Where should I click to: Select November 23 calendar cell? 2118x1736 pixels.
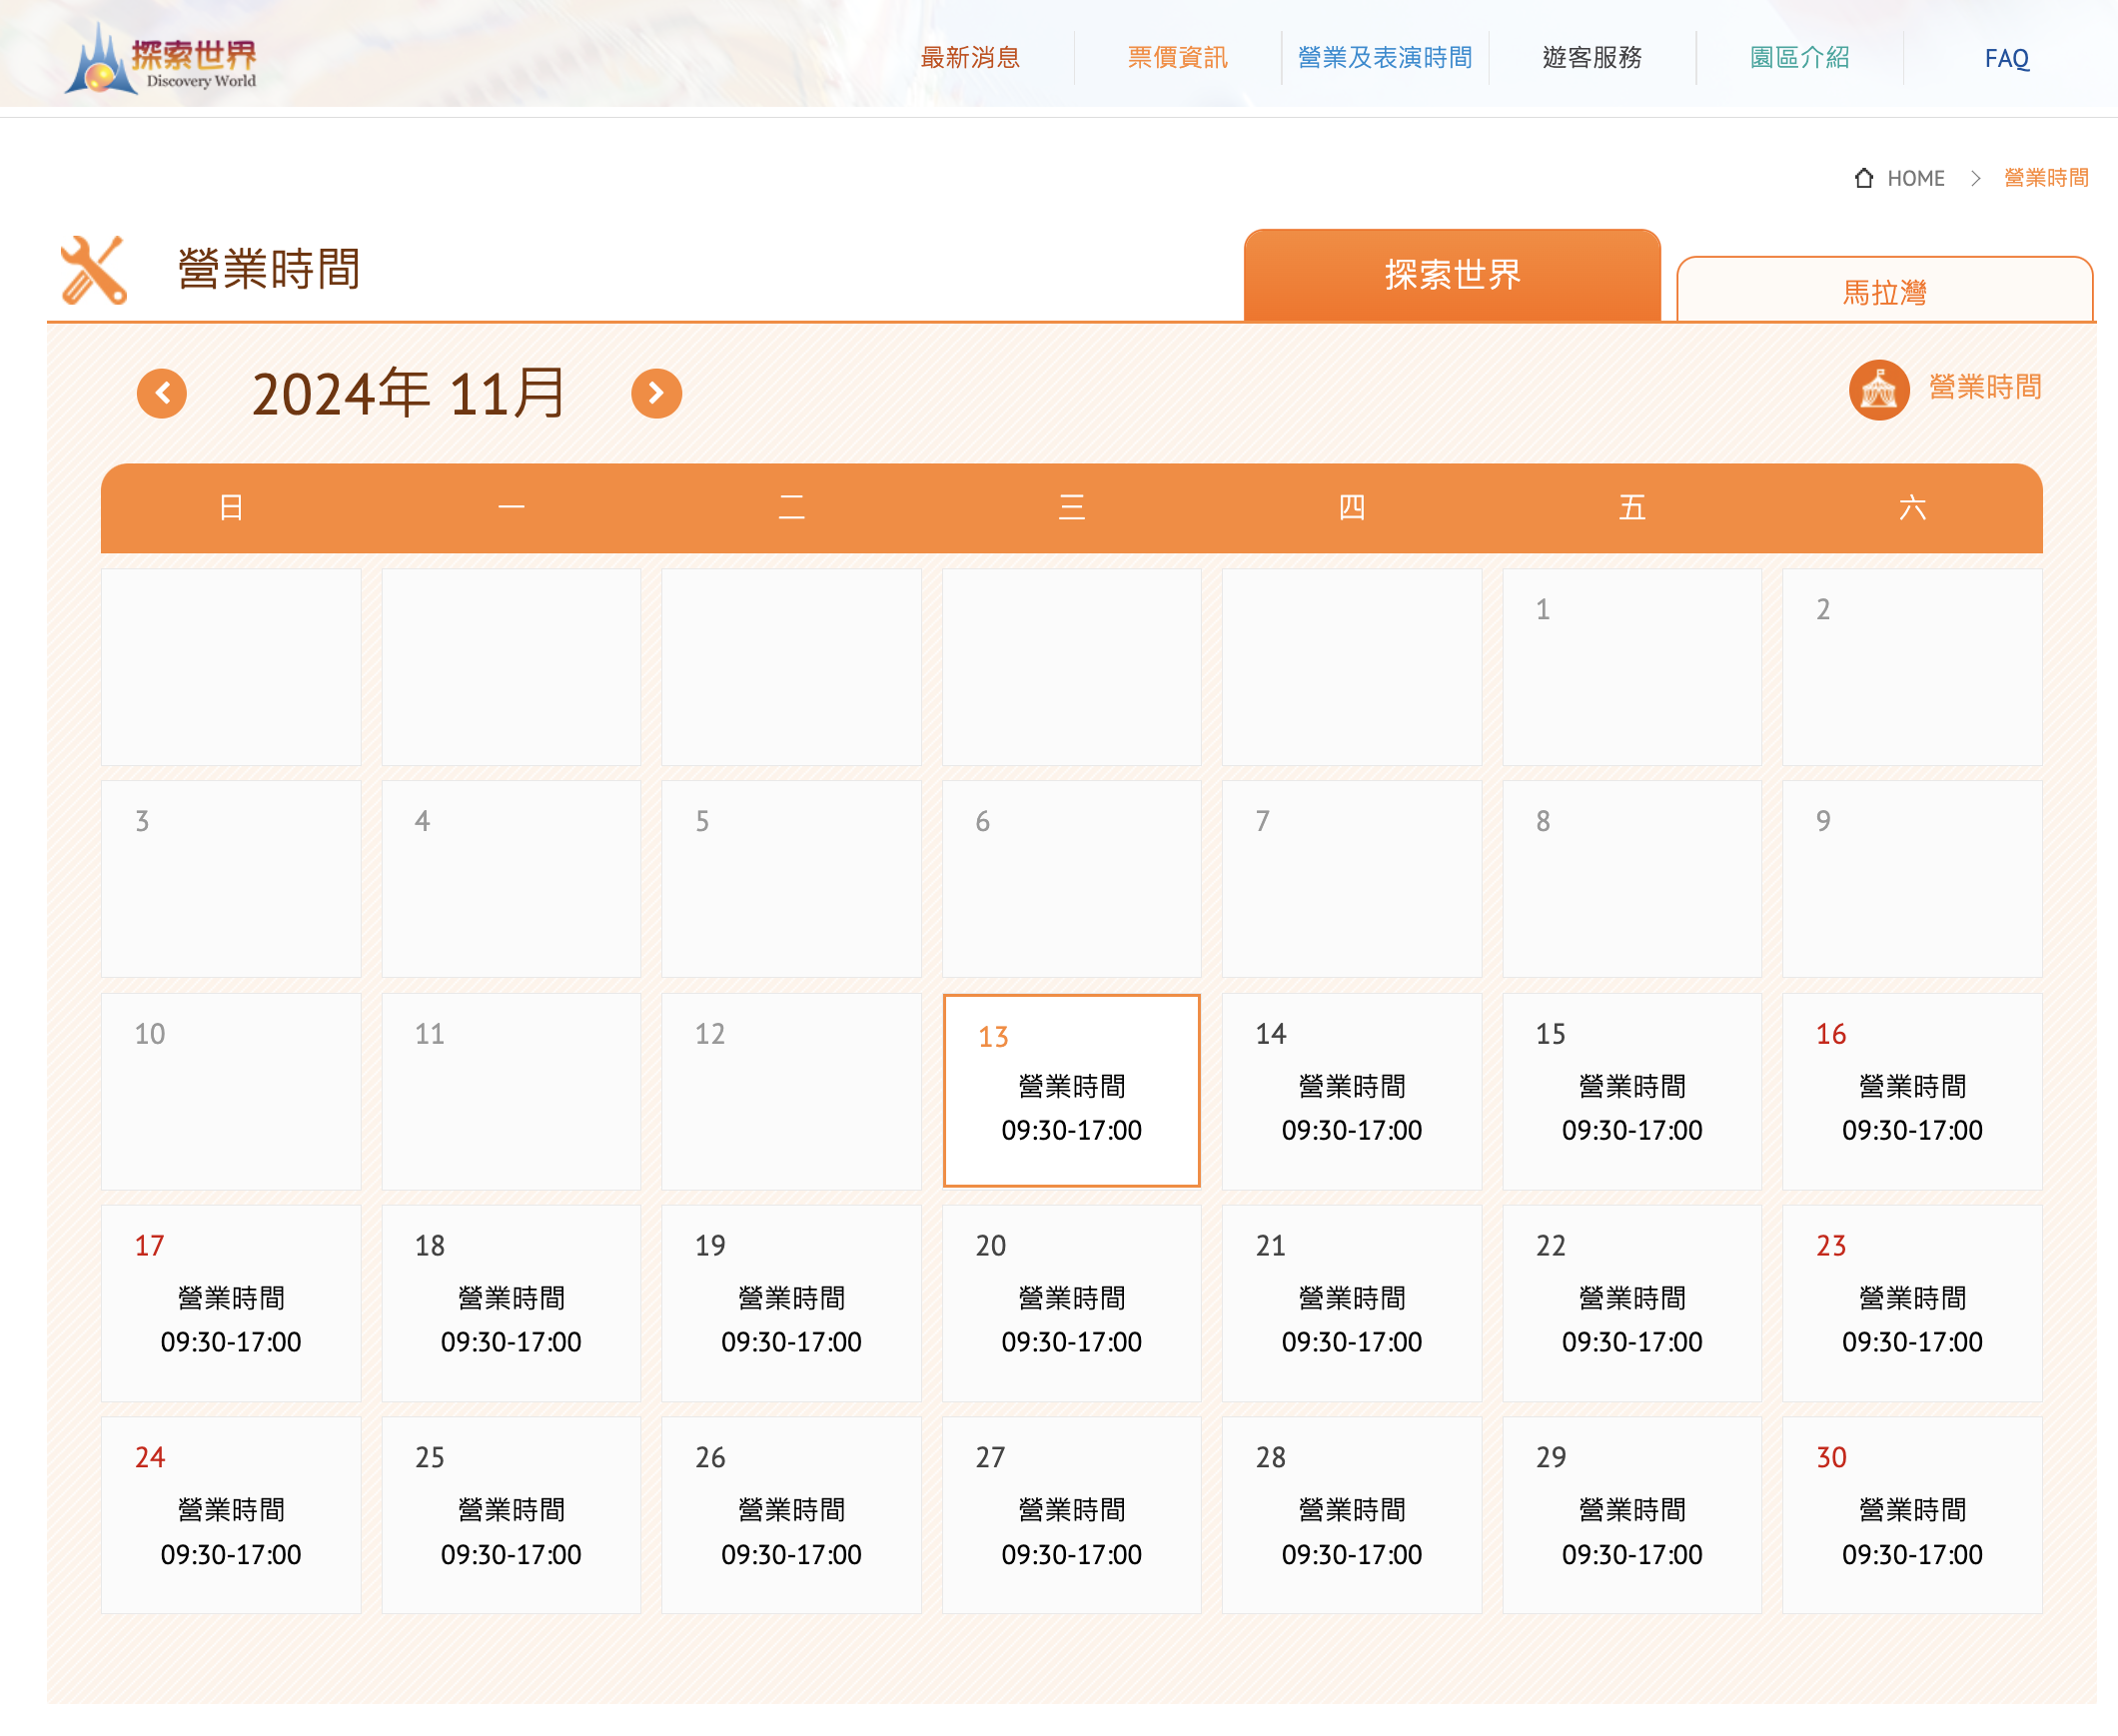point(1911,1302)
